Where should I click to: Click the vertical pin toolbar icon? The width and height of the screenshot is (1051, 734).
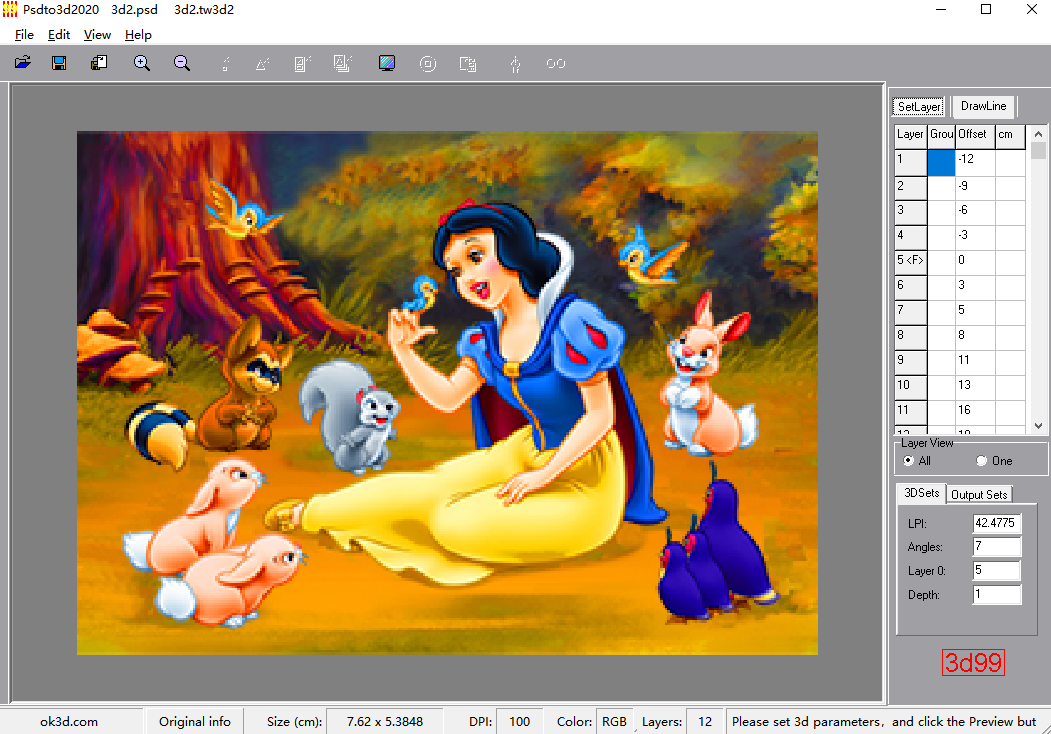click(x=515, y=64)
